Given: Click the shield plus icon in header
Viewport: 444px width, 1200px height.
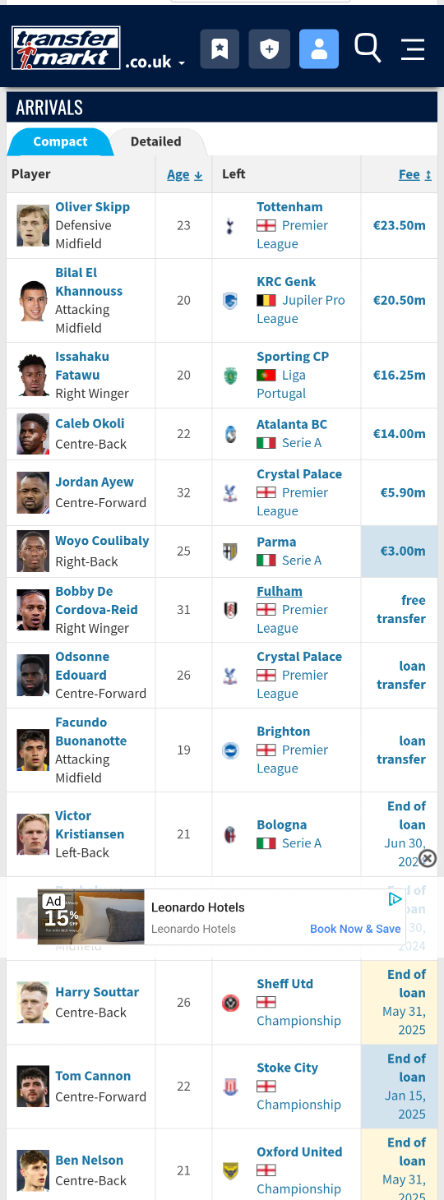Looking at the screenshot, I should pyautogui.click(x=269, y=48).
